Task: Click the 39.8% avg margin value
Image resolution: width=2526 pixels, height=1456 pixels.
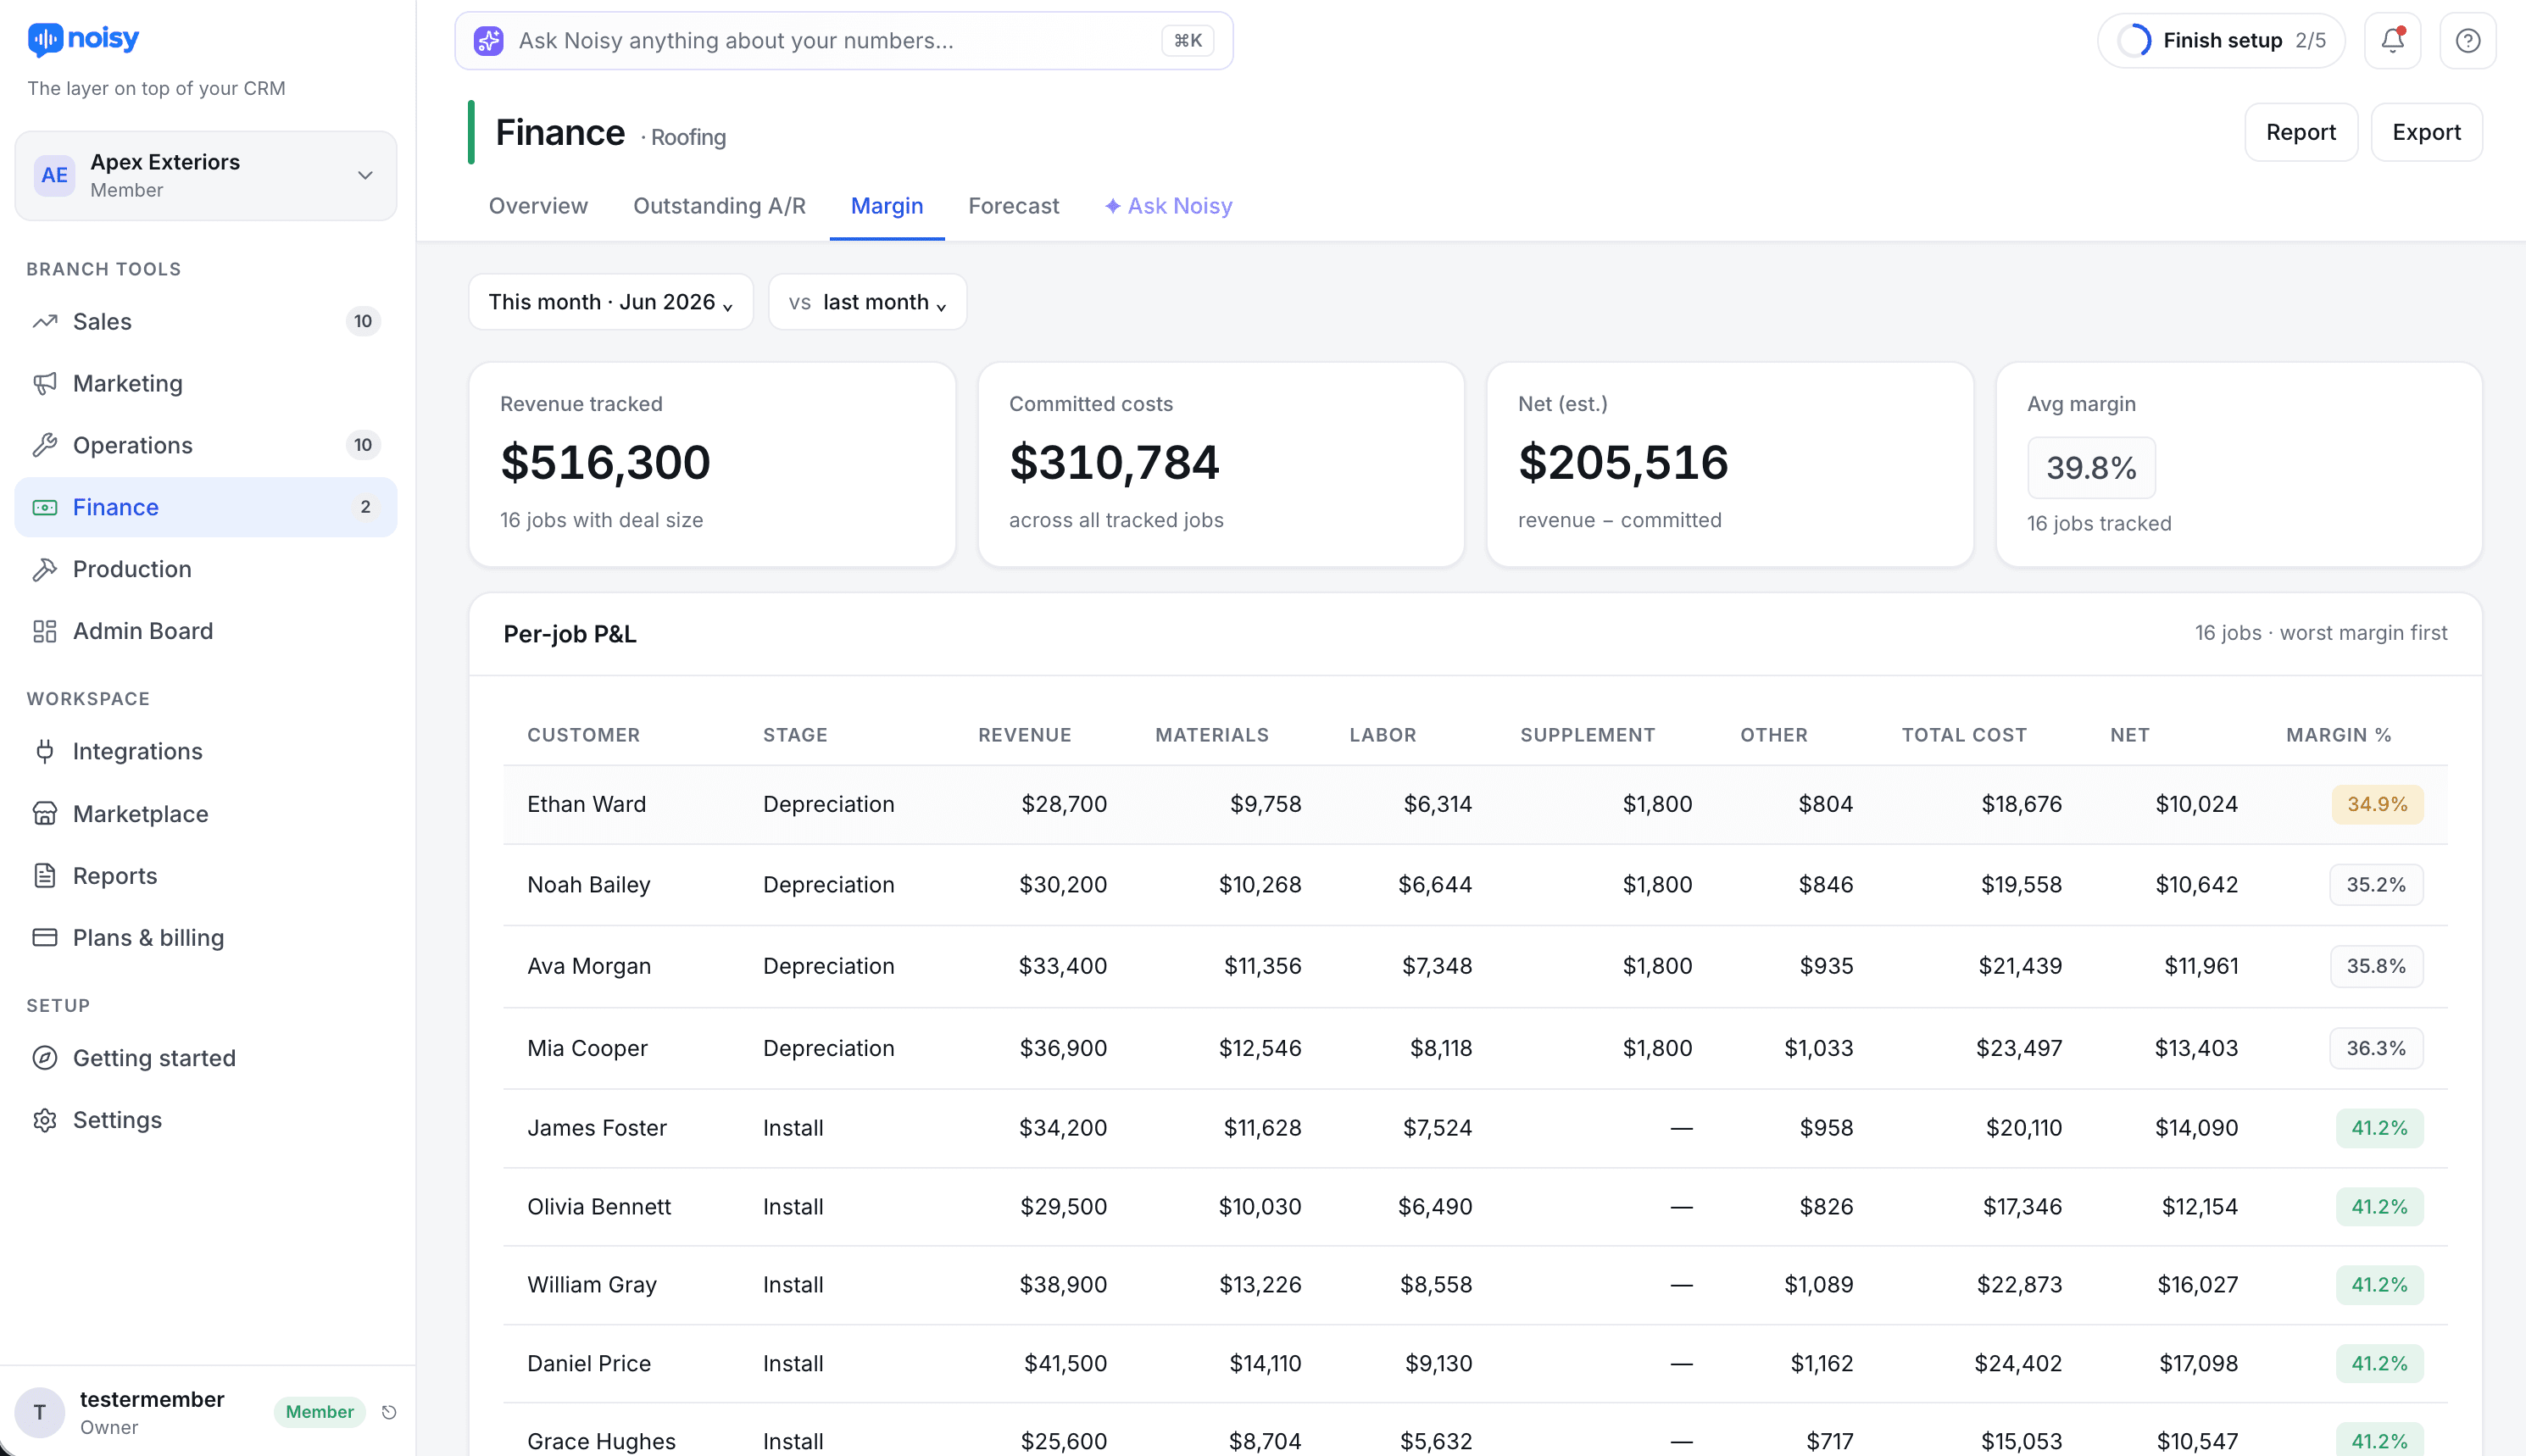Action: 2091,467
